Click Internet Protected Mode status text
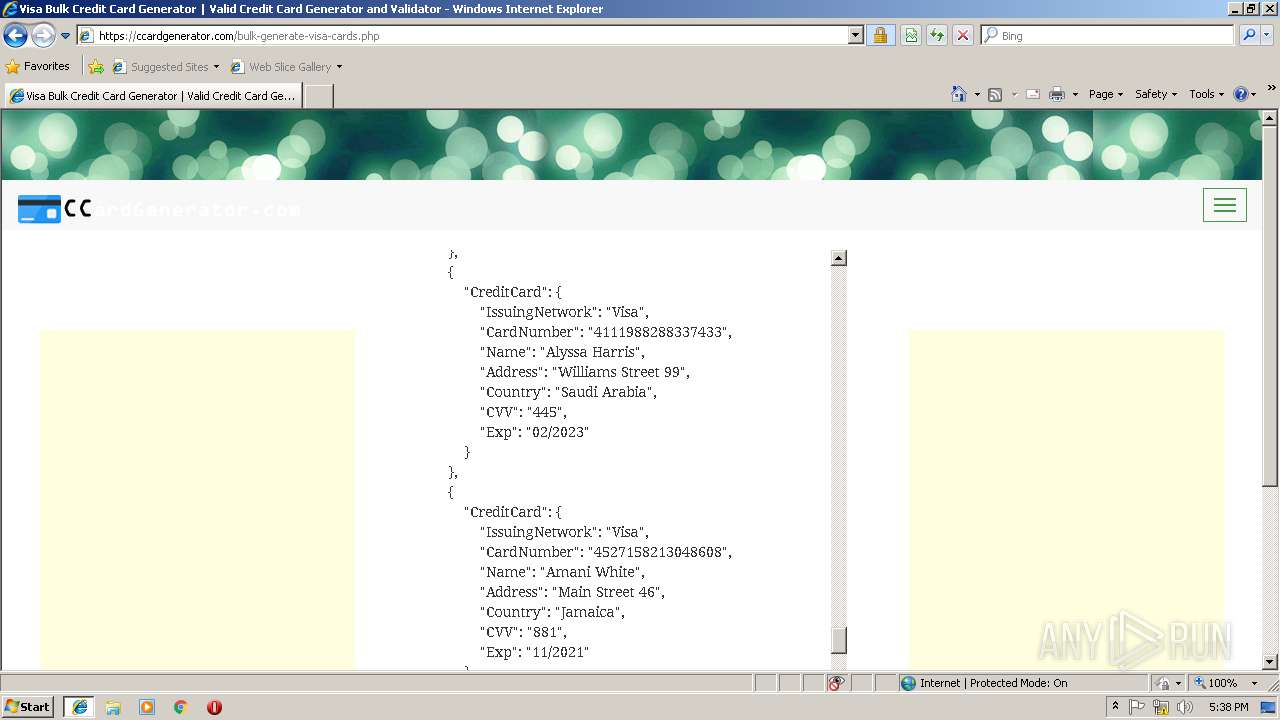This screenshot has height=720, width=1280. coord(993,683)
